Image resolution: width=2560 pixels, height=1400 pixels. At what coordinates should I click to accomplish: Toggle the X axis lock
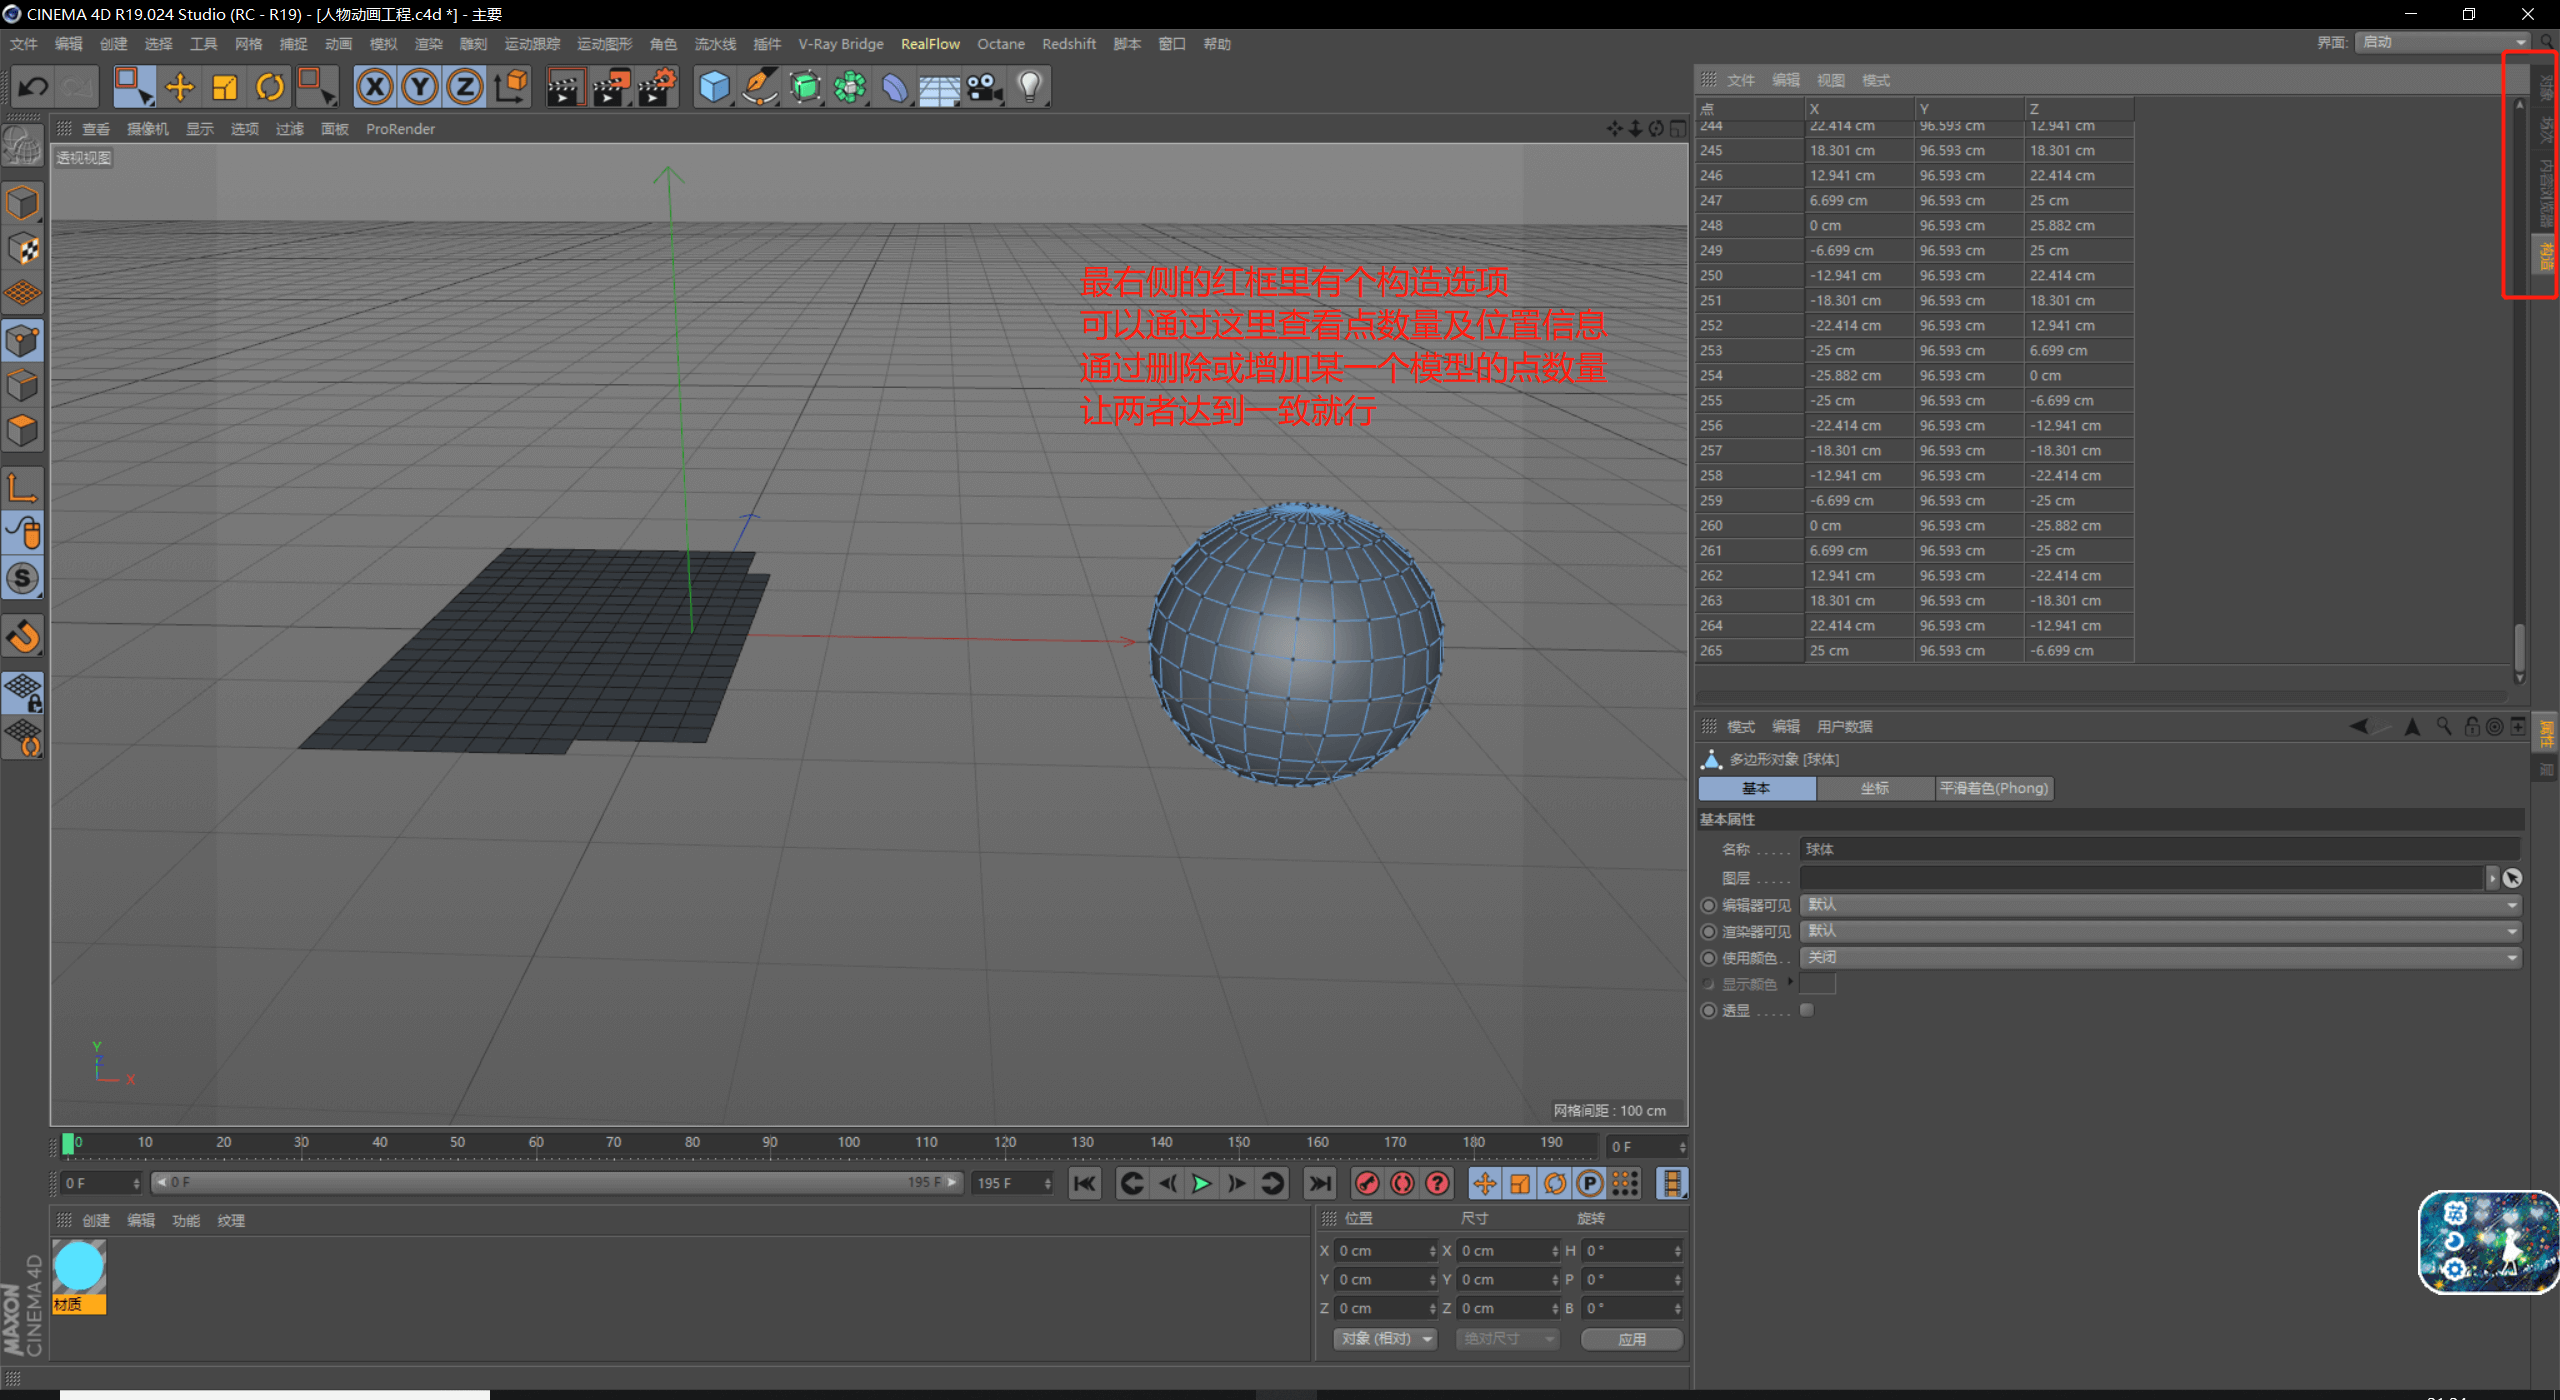point(375,87)
